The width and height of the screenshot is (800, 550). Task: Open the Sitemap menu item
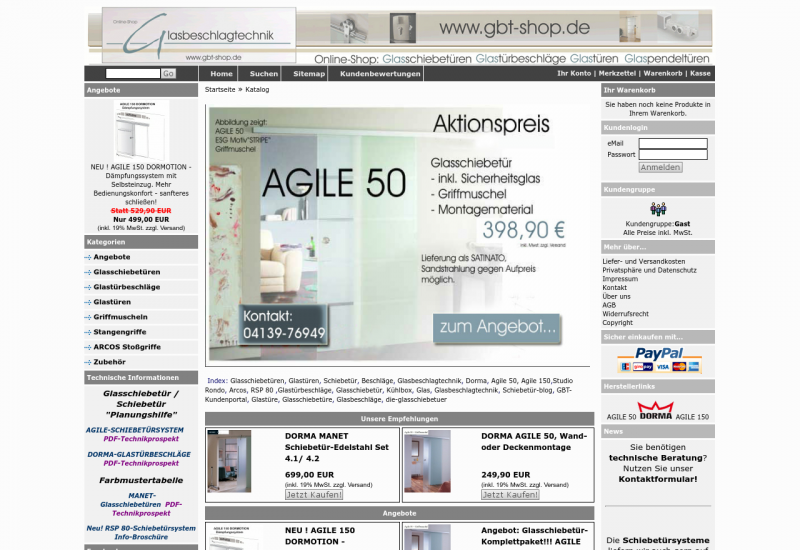pos(309,74)
